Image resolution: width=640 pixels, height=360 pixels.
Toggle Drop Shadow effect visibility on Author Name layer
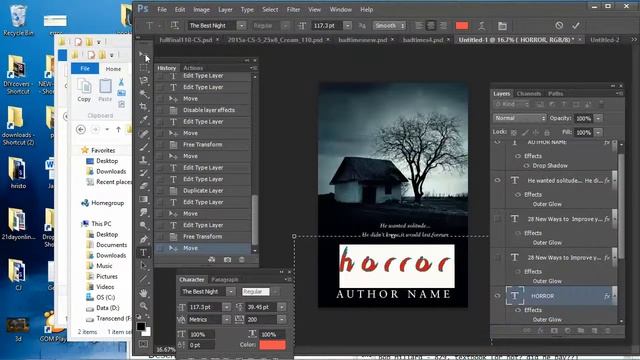(x=526, y=166)
